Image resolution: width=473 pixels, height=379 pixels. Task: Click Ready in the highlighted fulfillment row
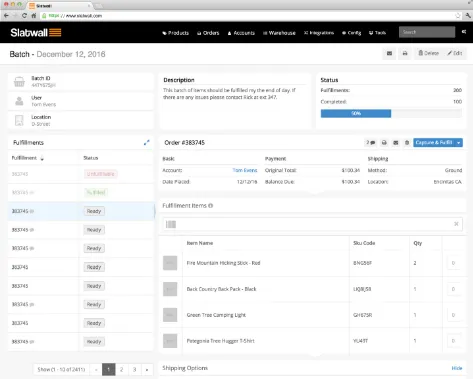pos(94,211)
